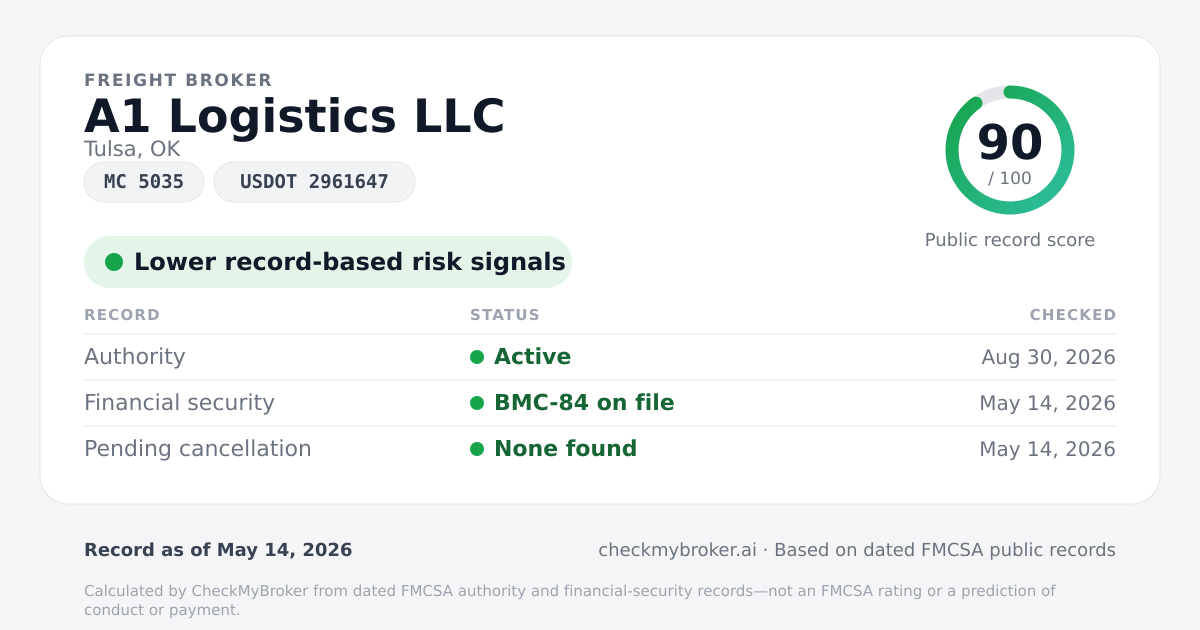The height and width of the screenshot is (630, 1200).
Task: Select the Pending cancellation row label
Action: click(198, 449)
